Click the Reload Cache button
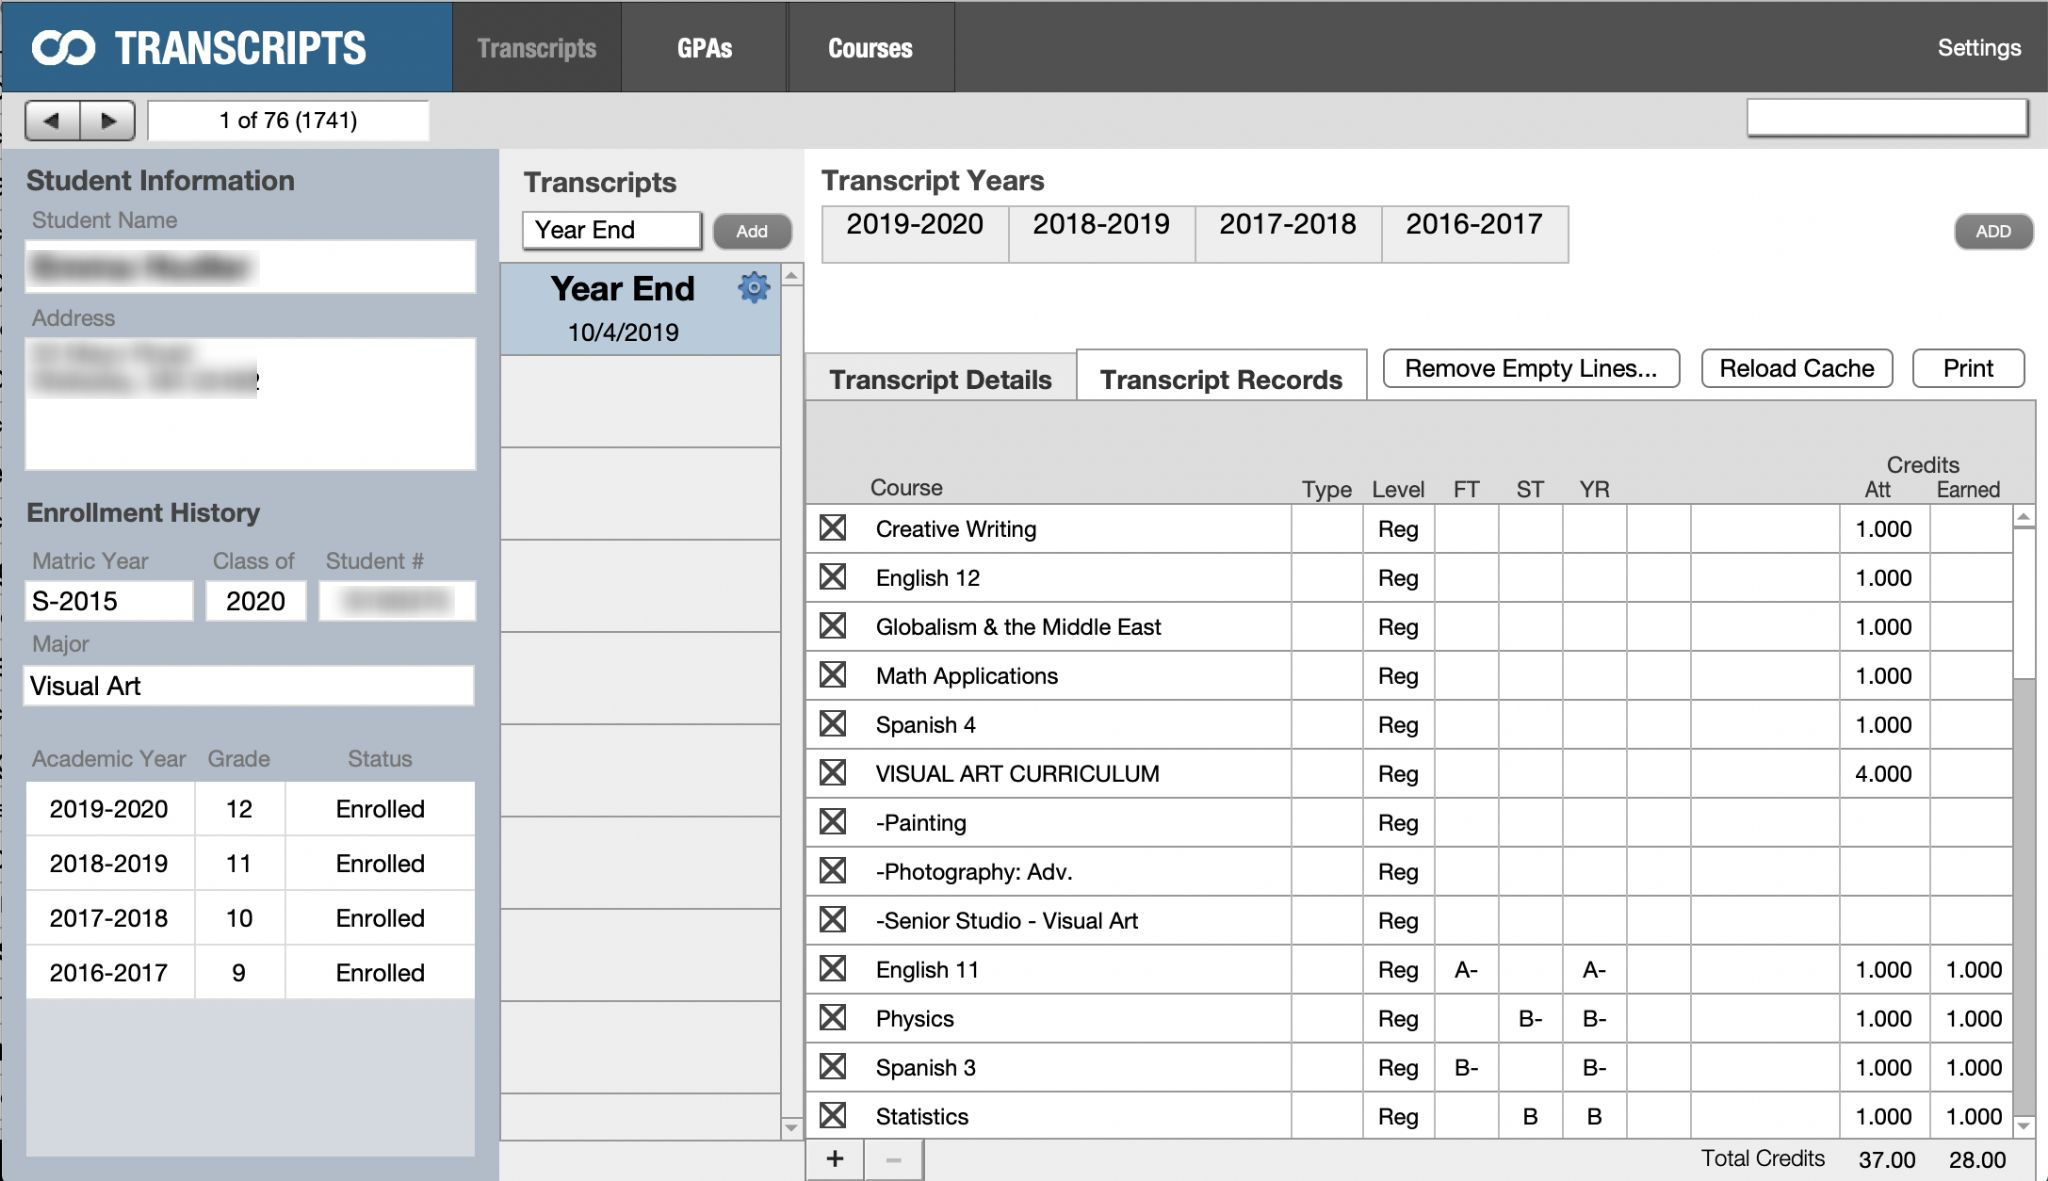This screenshot has width=2048, height=1181. (x=1796, y=368)
